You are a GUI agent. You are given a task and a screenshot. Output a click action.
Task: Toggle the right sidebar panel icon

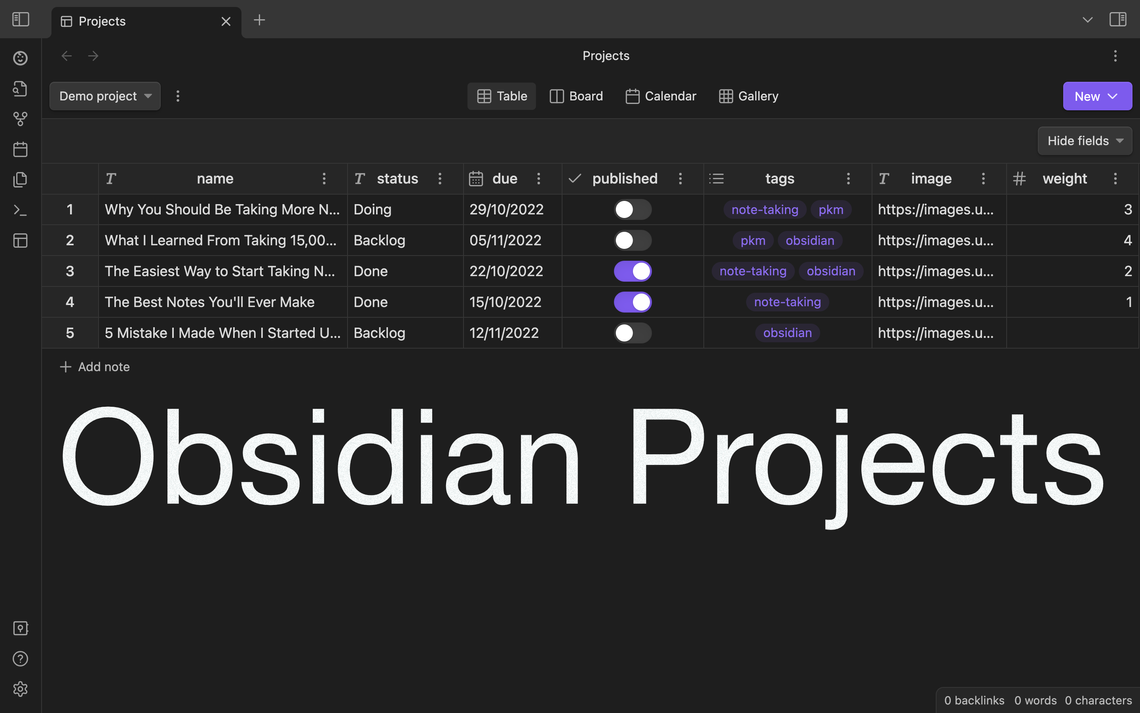[x=1117, y=18]
